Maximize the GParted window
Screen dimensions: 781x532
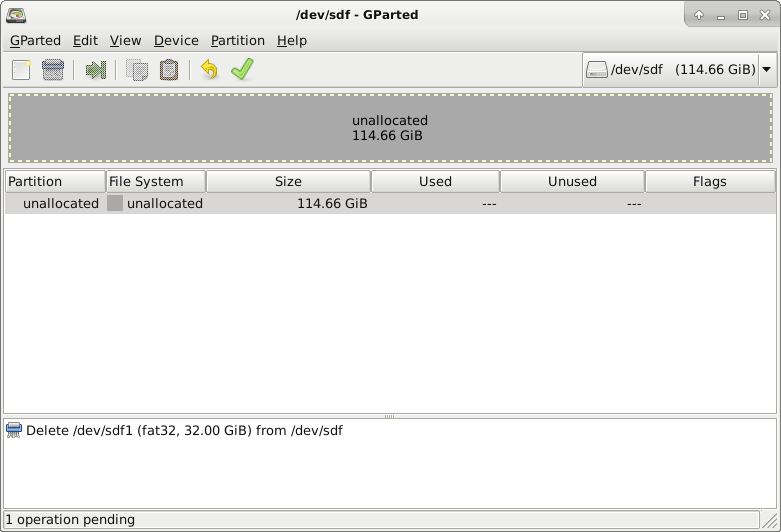(743, 15)
